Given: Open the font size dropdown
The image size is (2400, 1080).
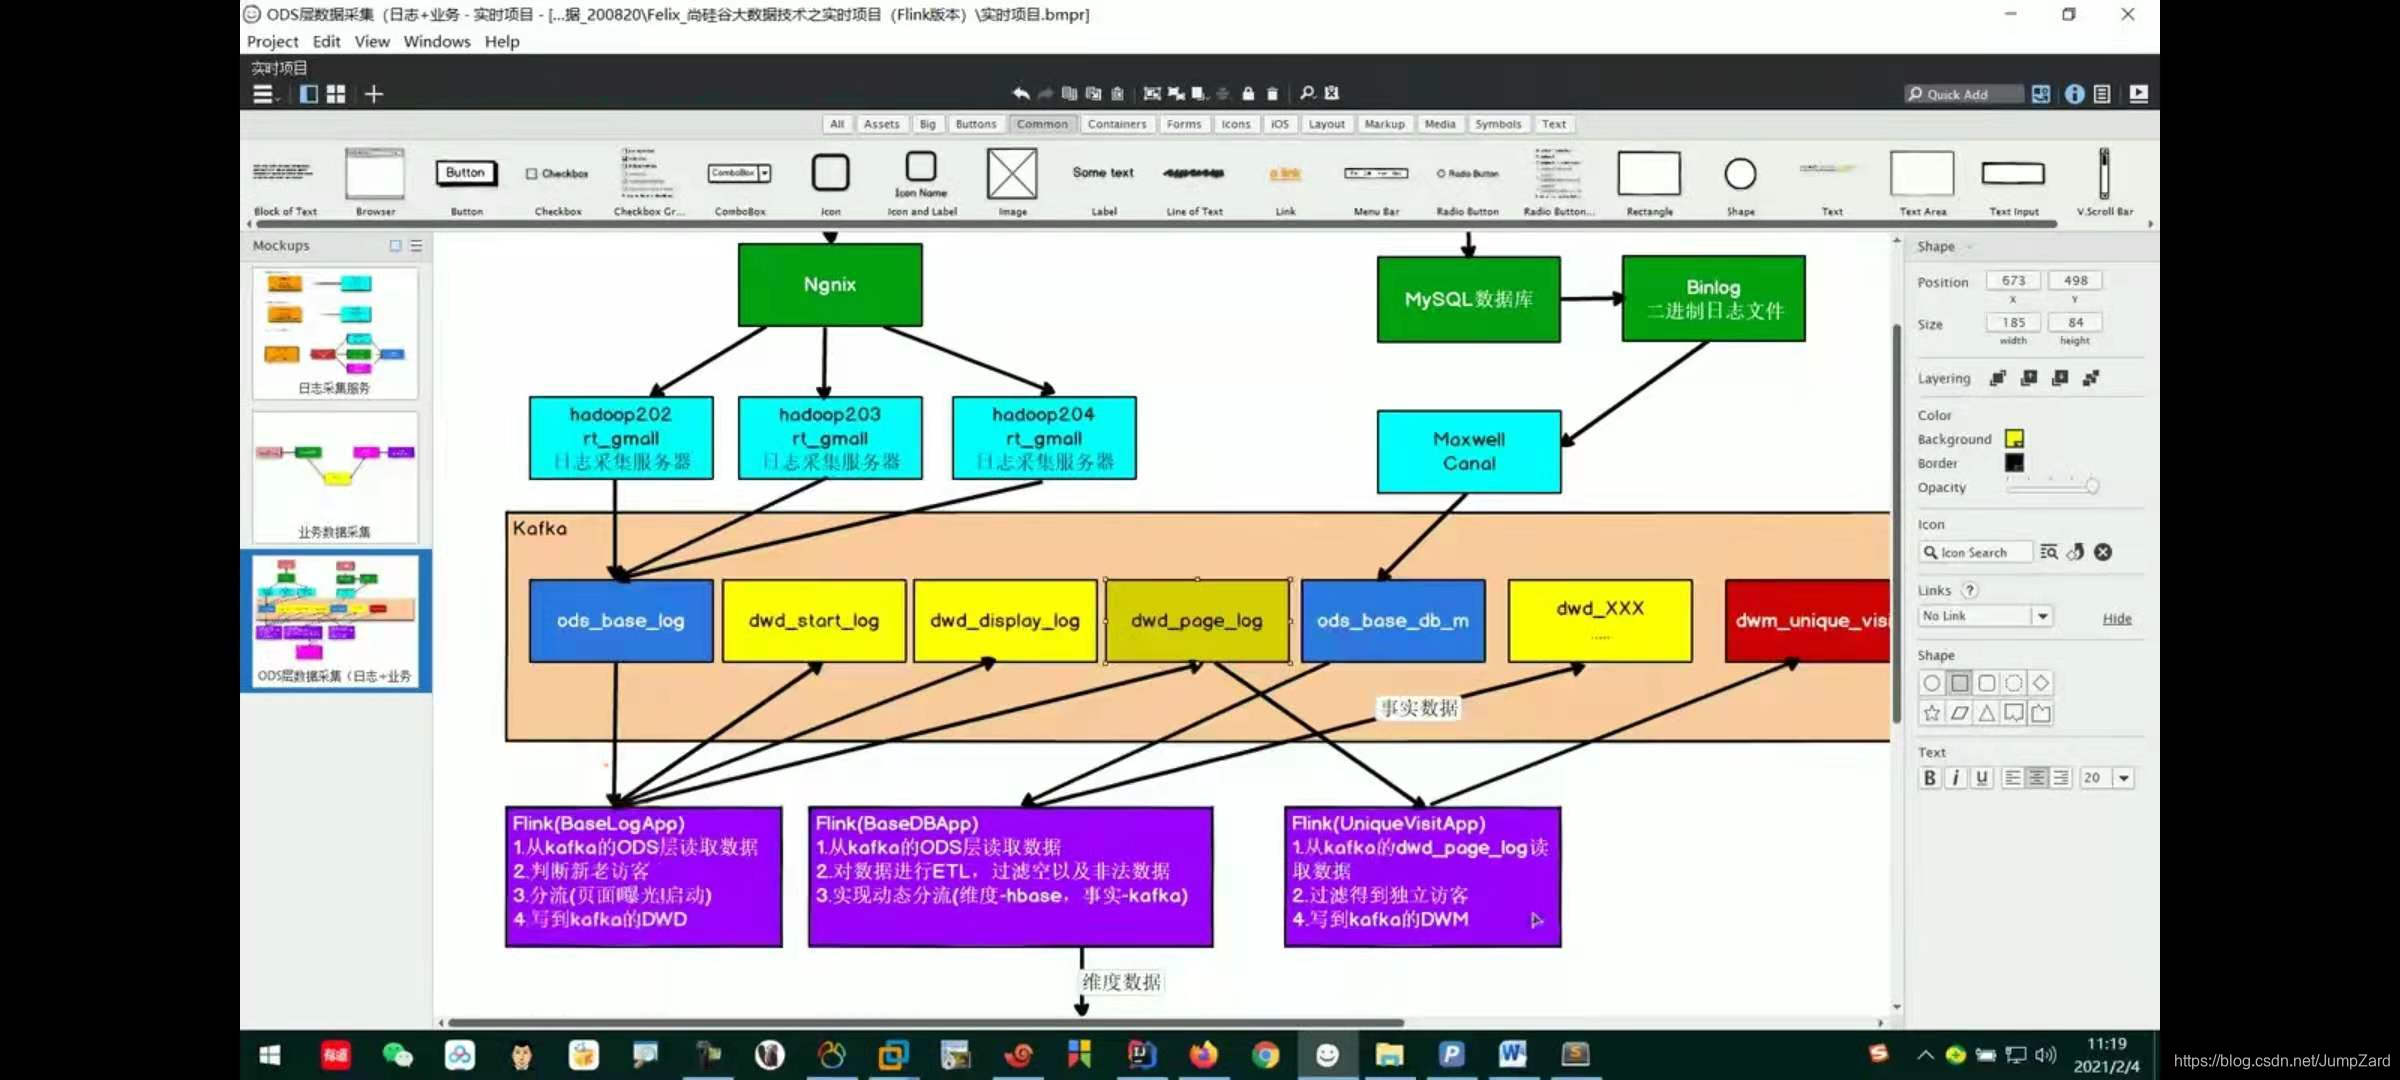Looking at the screenshot, I should click(2123, 778).
